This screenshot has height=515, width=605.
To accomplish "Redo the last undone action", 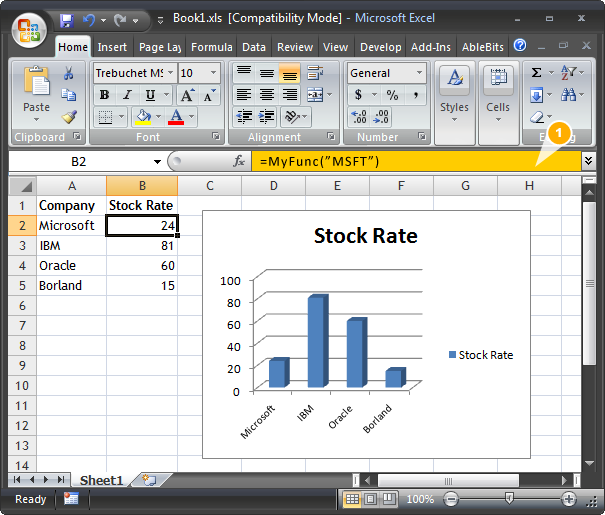I will click(x=120, y=20).
